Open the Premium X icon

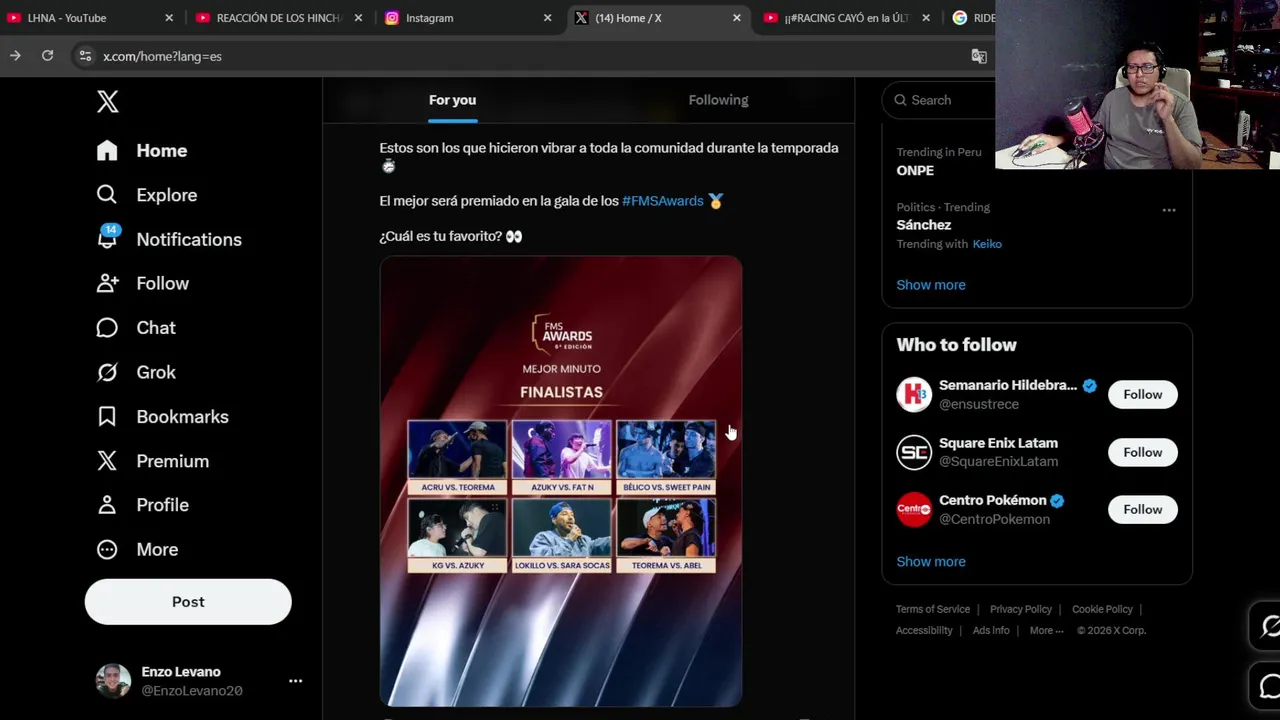pyautogui.click(x=107, y=460)
